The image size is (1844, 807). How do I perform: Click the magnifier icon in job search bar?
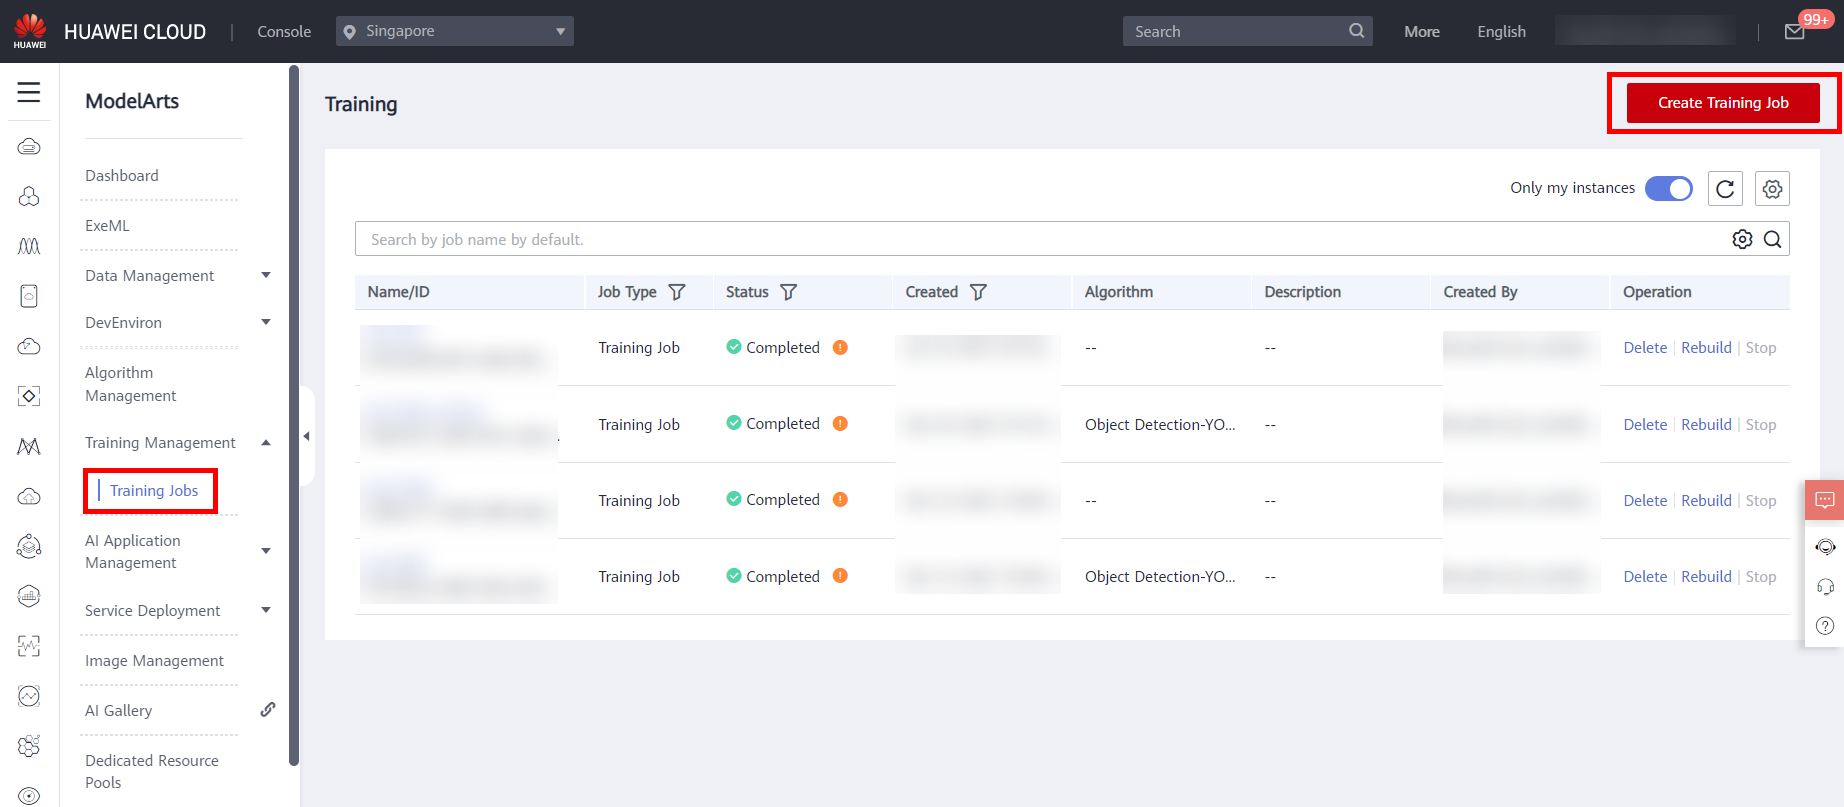click(1772, 239)
